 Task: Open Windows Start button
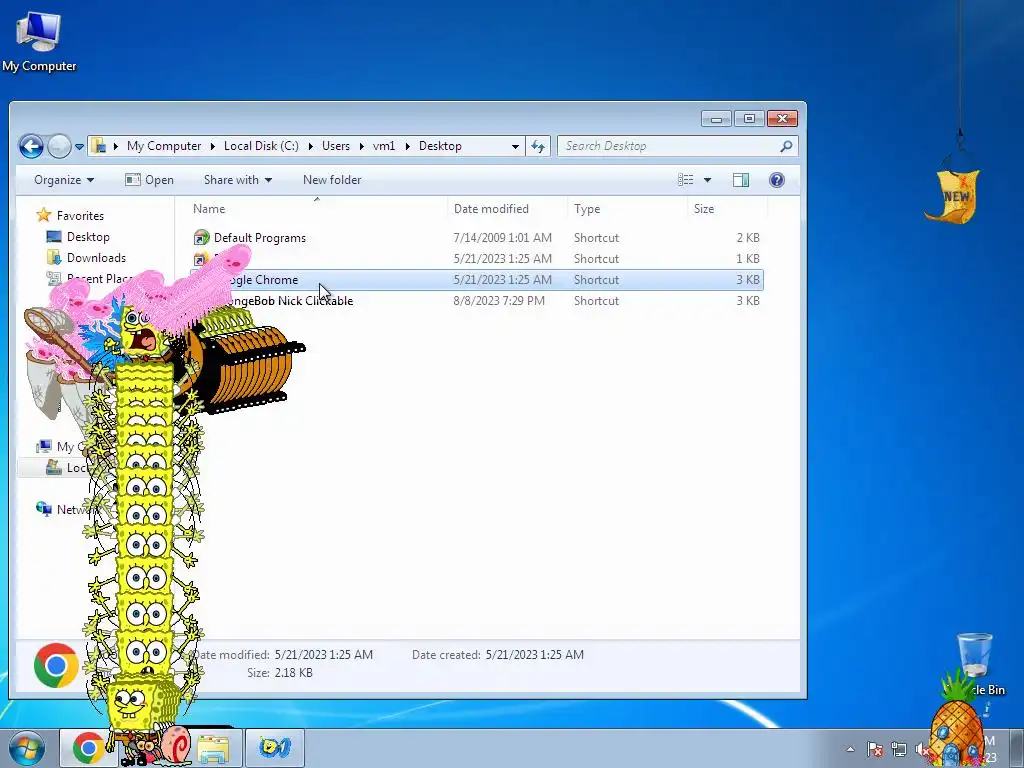click(27, 748)
